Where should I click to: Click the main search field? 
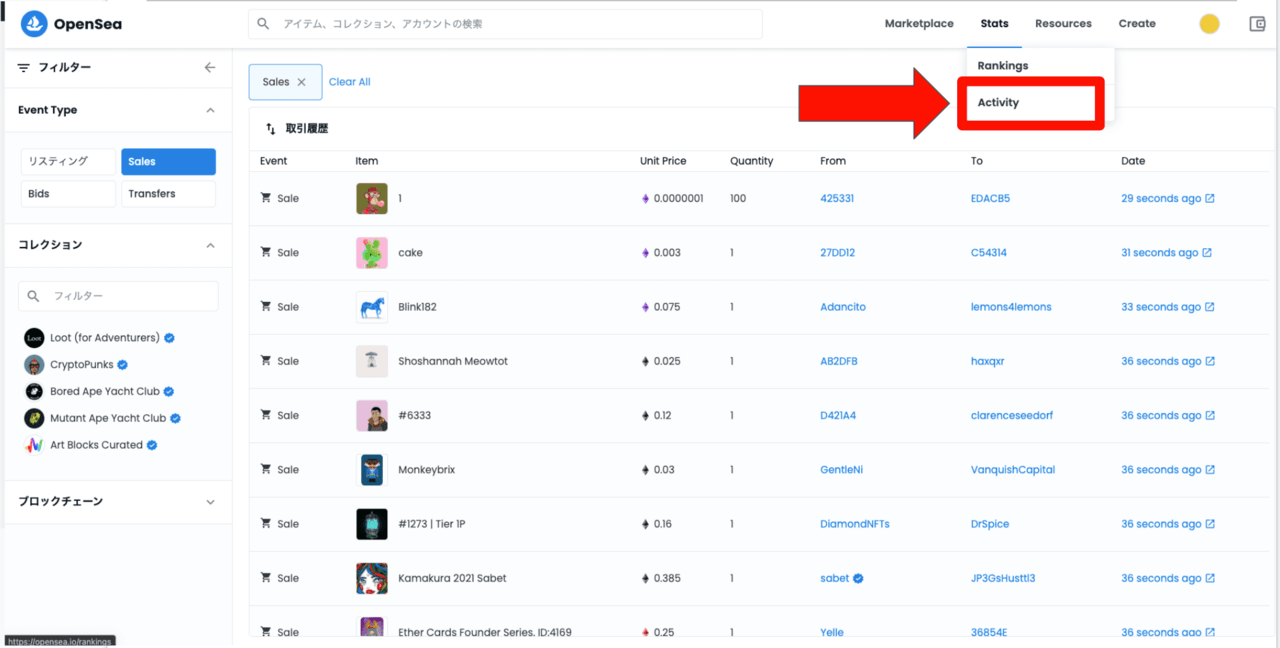pos(505,24)
